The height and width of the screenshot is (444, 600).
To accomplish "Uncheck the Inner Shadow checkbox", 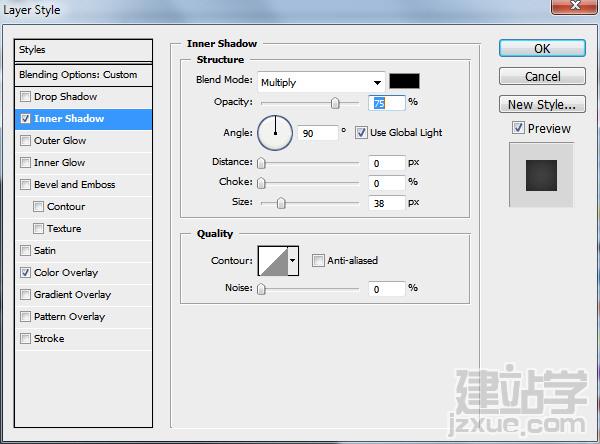I will pos(25,119).
